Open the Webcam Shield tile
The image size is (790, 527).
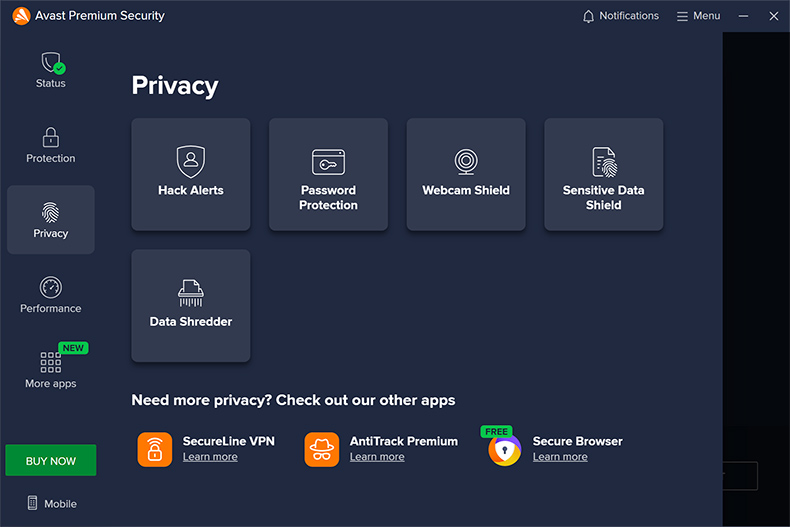click(466, 174)
